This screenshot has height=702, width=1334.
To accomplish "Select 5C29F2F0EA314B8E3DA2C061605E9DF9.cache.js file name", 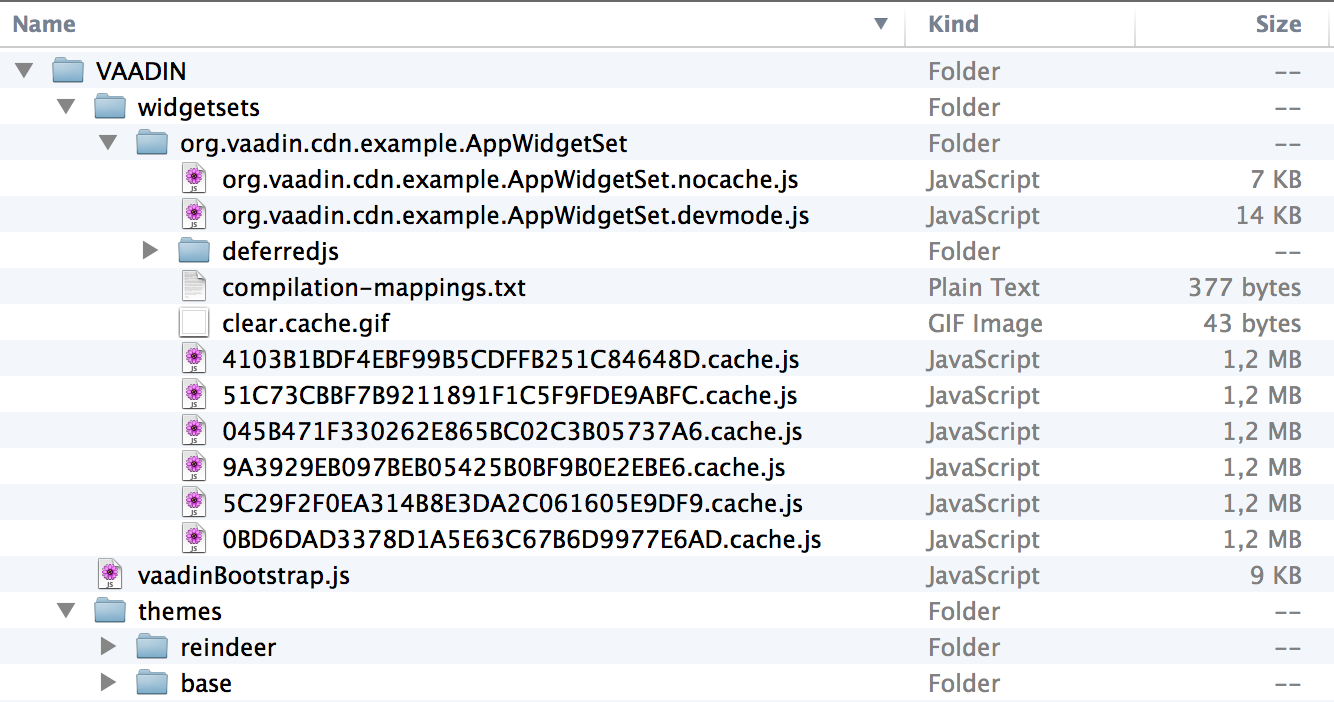I will coord(513,503).
